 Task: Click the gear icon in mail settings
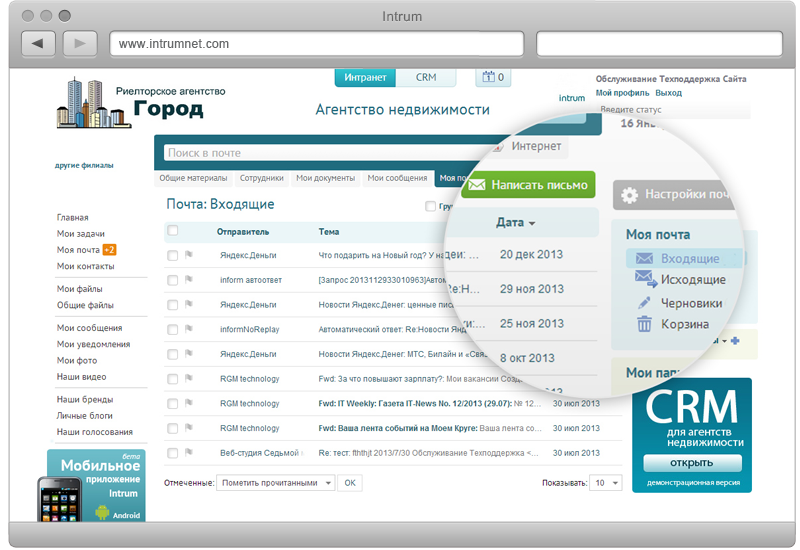click(630, 195)
